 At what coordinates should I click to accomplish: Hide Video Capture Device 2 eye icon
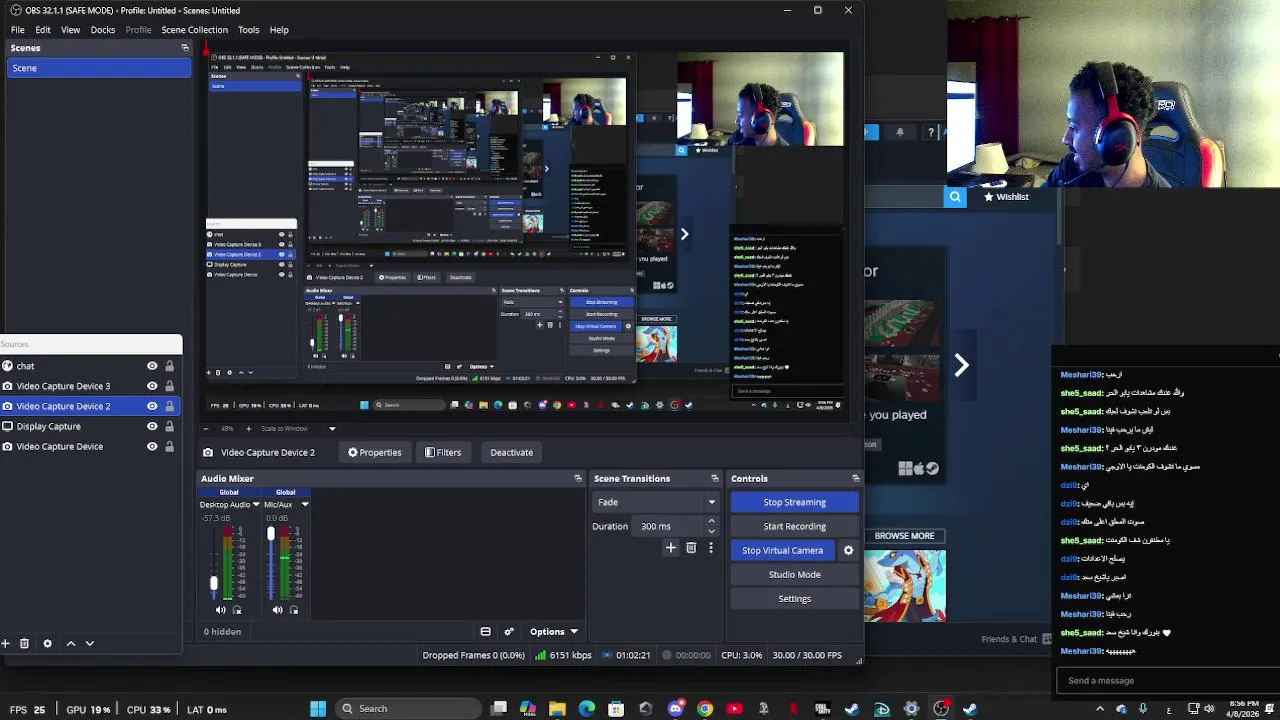tap(152, 406)
